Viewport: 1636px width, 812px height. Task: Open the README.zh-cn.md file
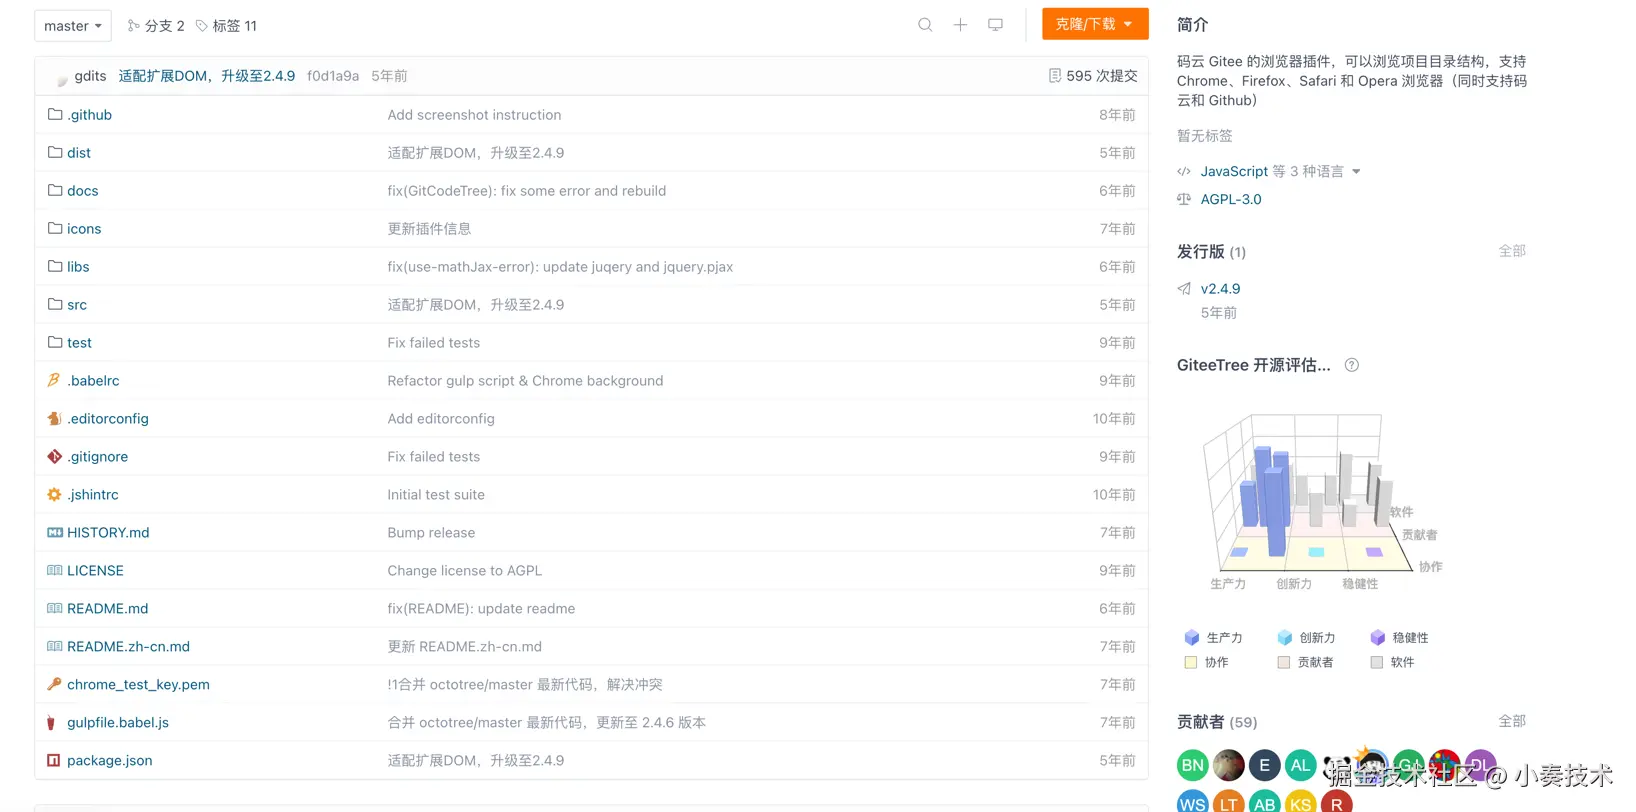(128, 647)
